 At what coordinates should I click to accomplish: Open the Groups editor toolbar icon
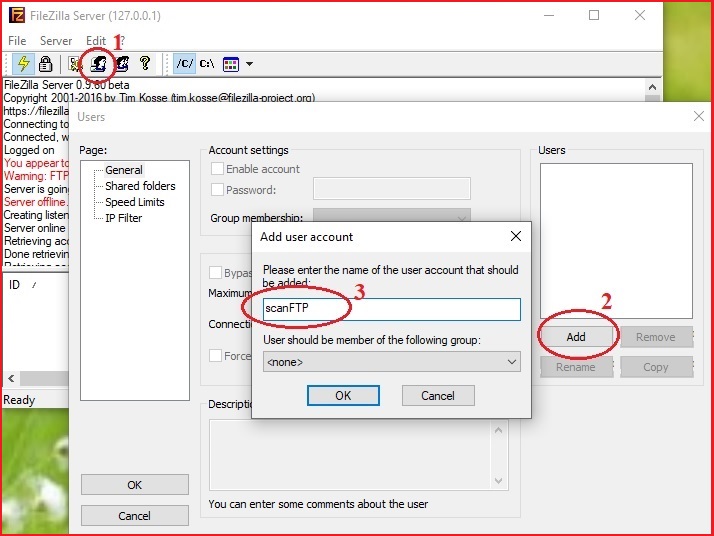coord(122,64)
